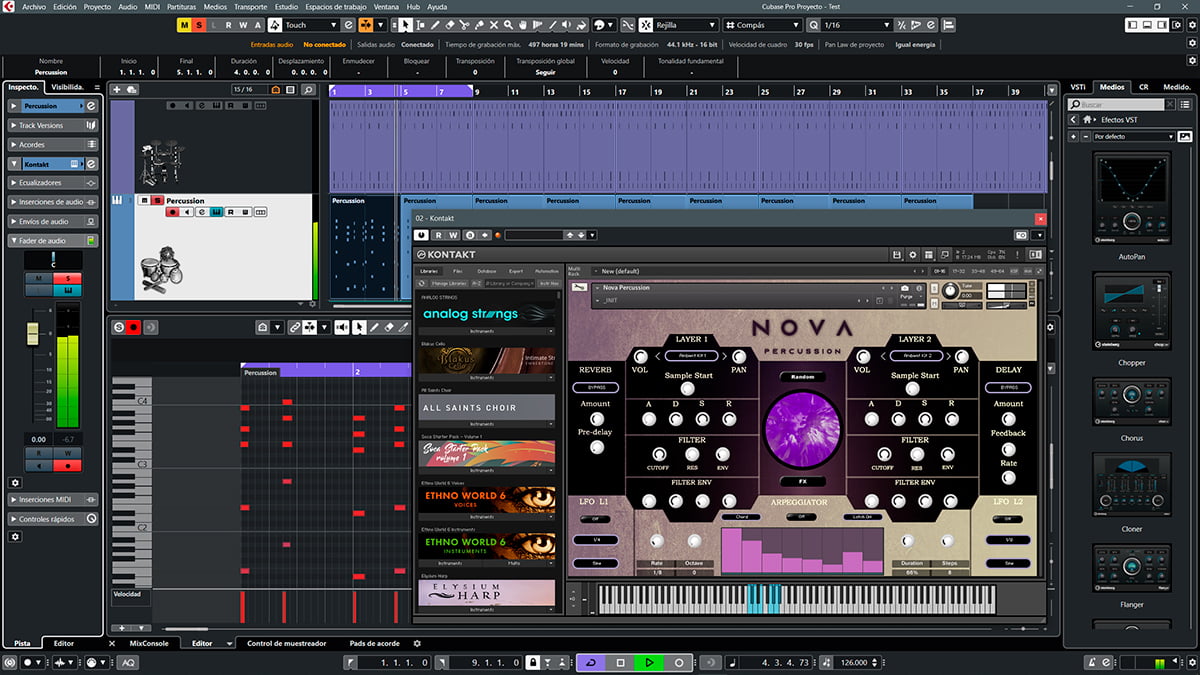1200x675 pixels.
Task: Click Quantize Q icon in toolbar
Action: tap(812, 24)
